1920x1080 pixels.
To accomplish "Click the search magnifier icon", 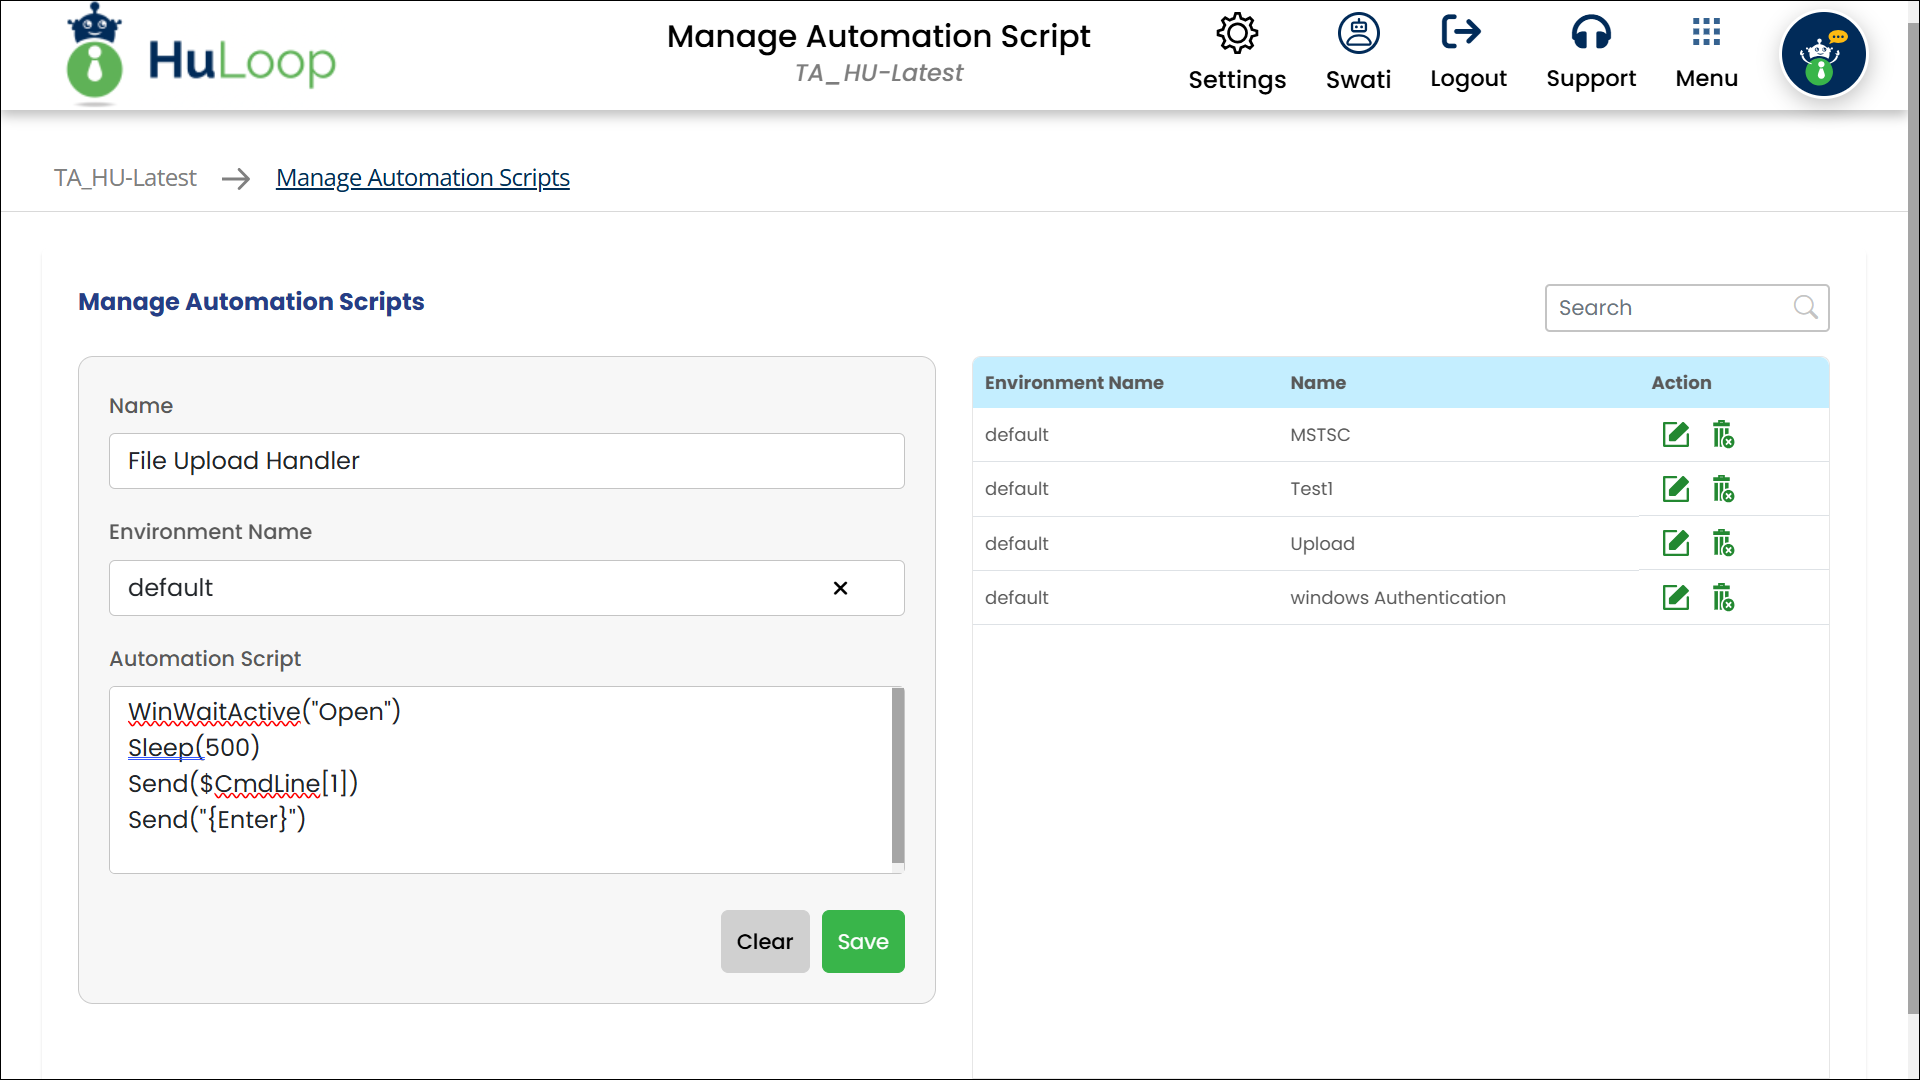I will click(x=1805, y=308).
